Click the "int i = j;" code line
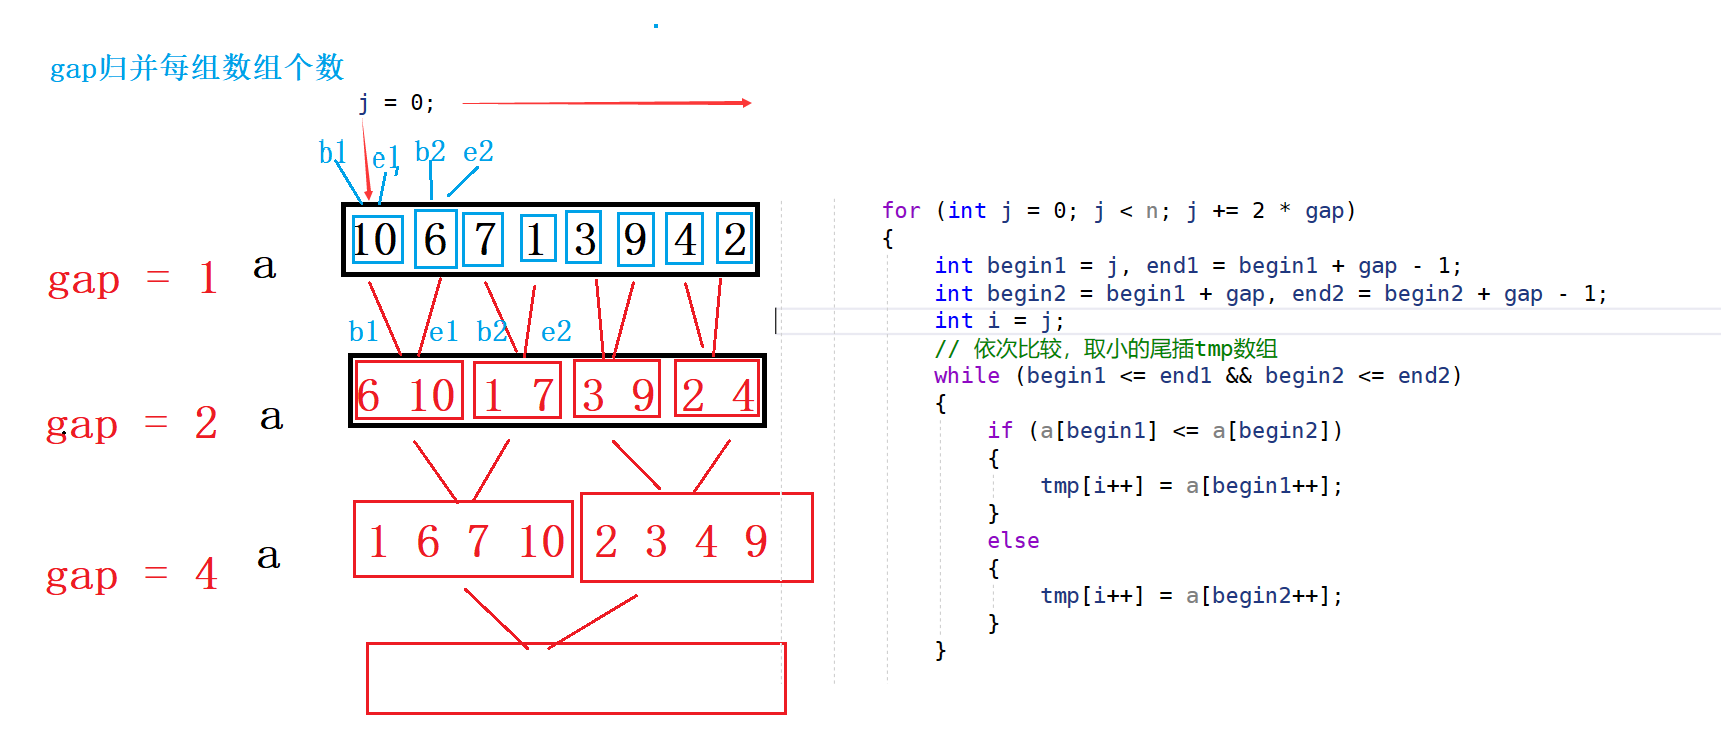1721x745 pixels. [999, 321]
